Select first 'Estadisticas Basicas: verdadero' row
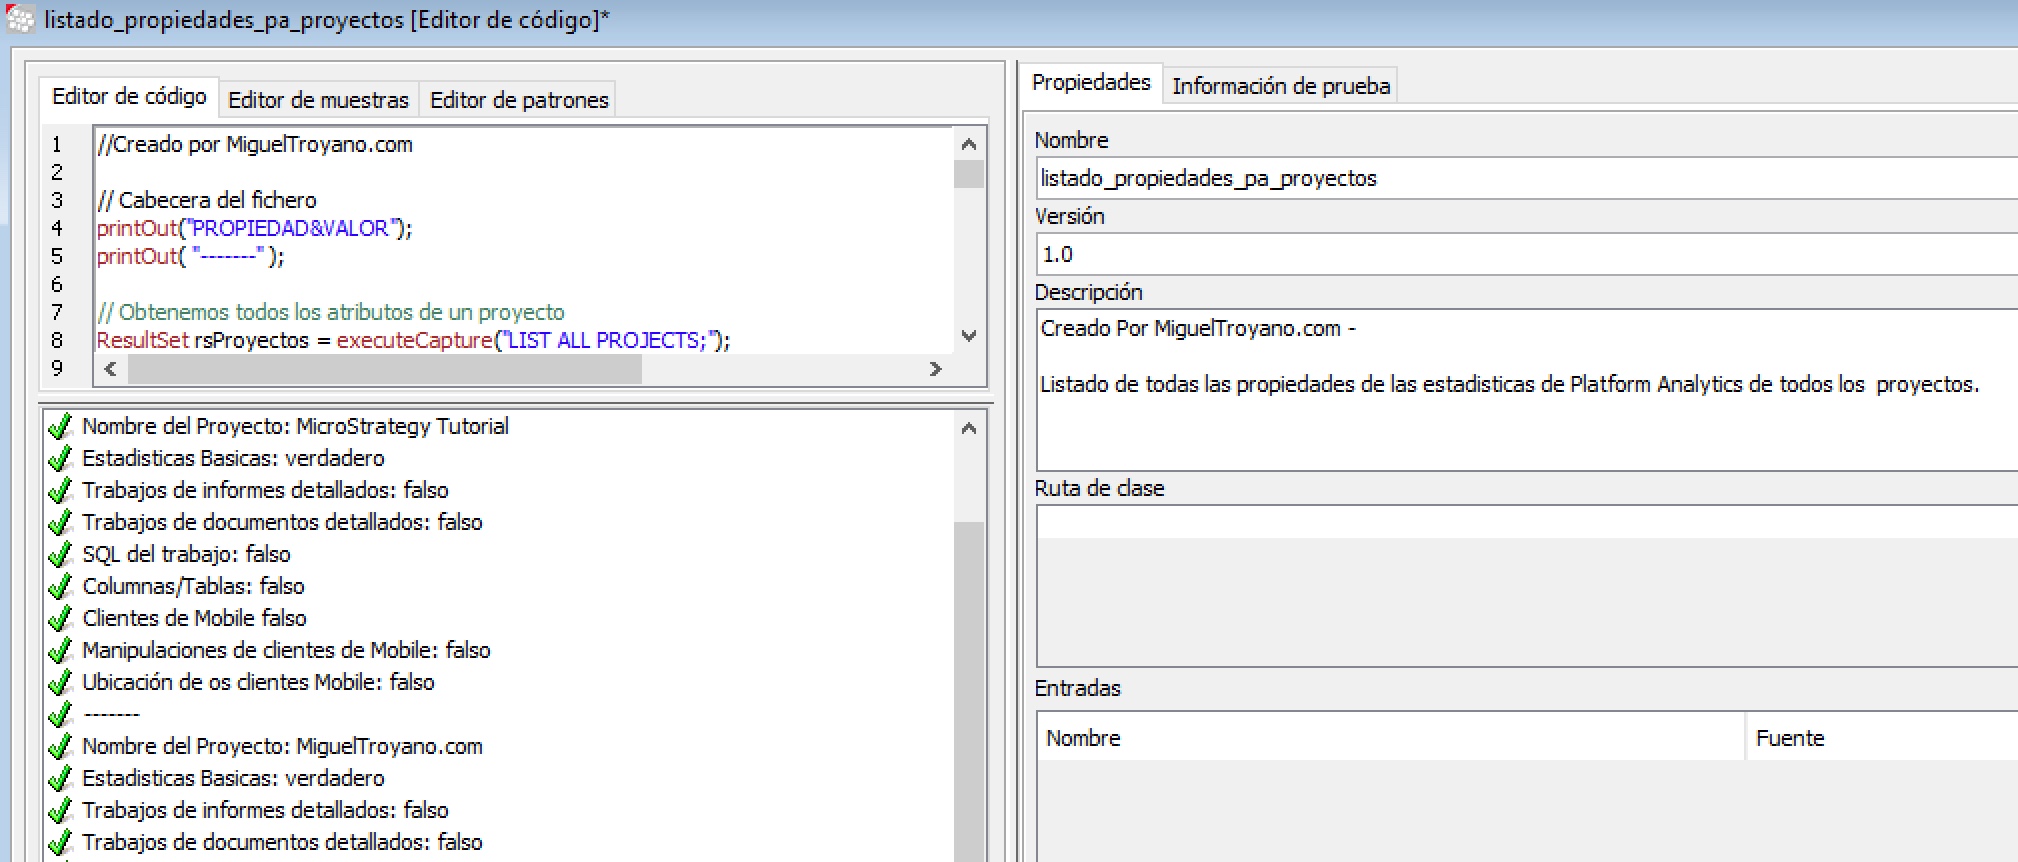This screenshot has height=862, width=2018. [x=233, y=458]
